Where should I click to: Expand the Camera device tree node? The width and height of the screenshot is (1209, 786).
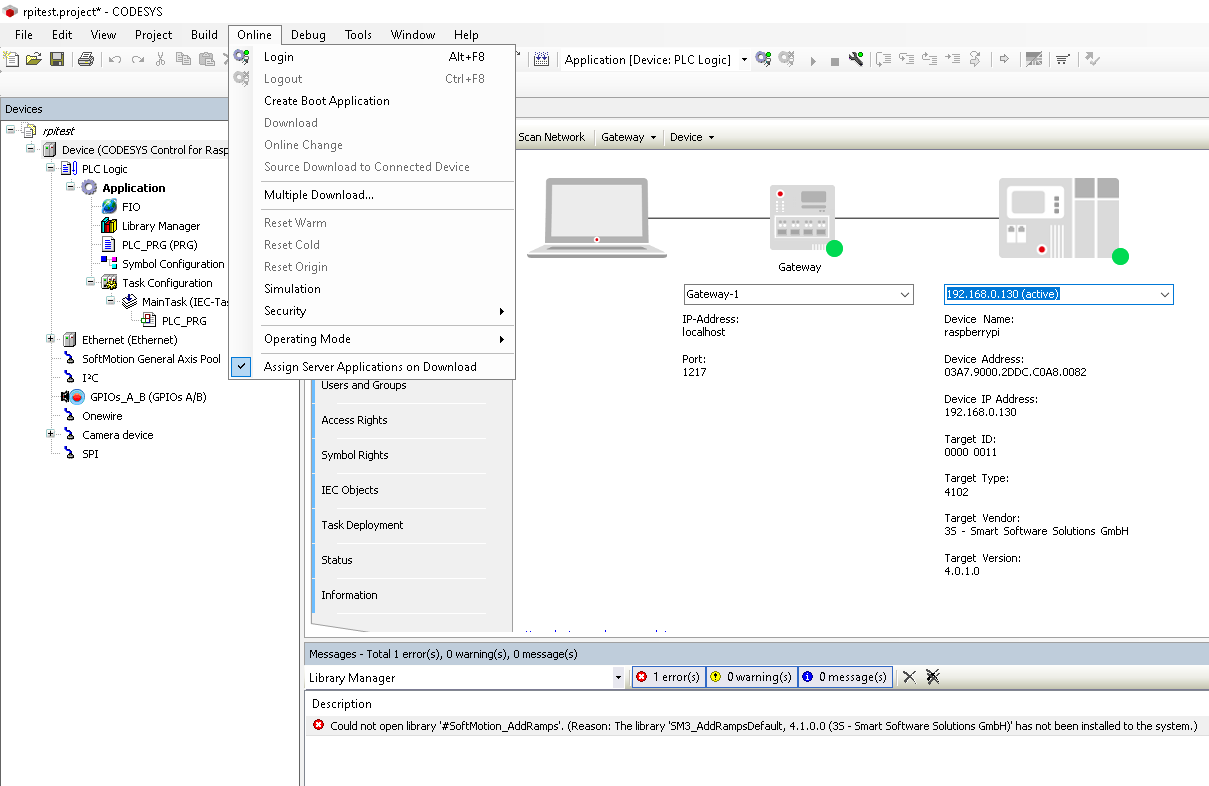51,434
